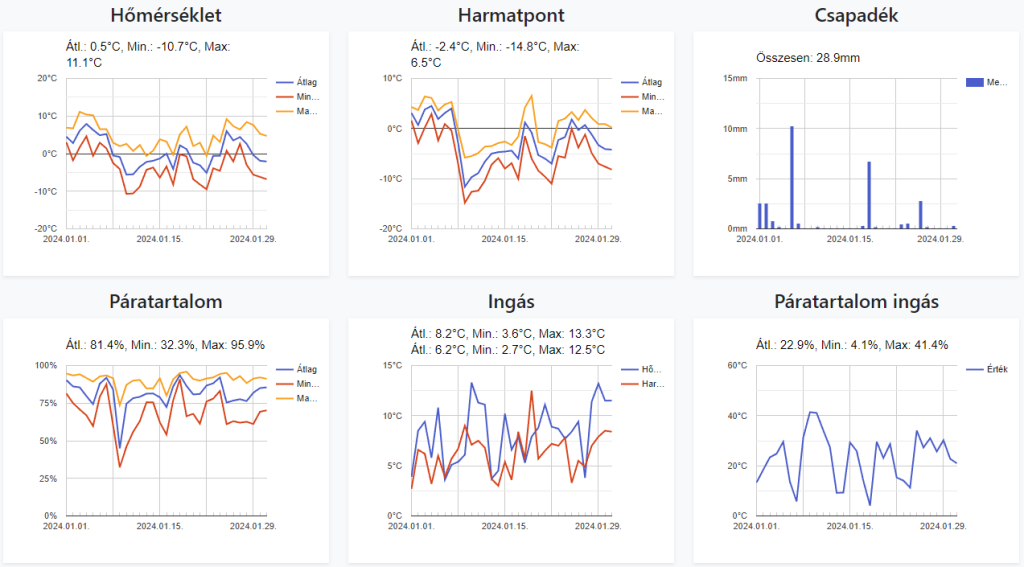Click the Harmatpont chart heading
The height and width of the screenshot is (567, 1024).
tap(510, 15)
